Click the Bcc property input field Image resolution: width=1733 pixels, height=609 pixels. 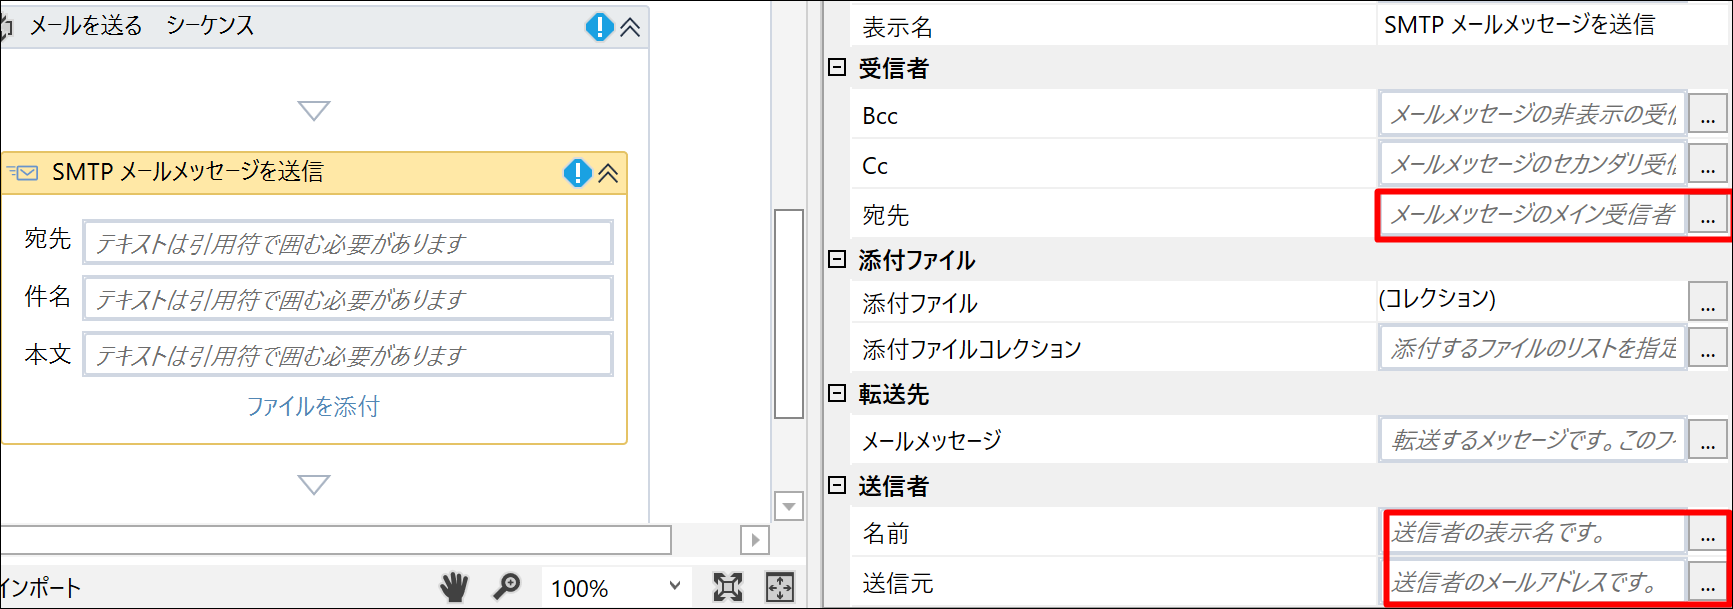click(x=1533, y=114)
